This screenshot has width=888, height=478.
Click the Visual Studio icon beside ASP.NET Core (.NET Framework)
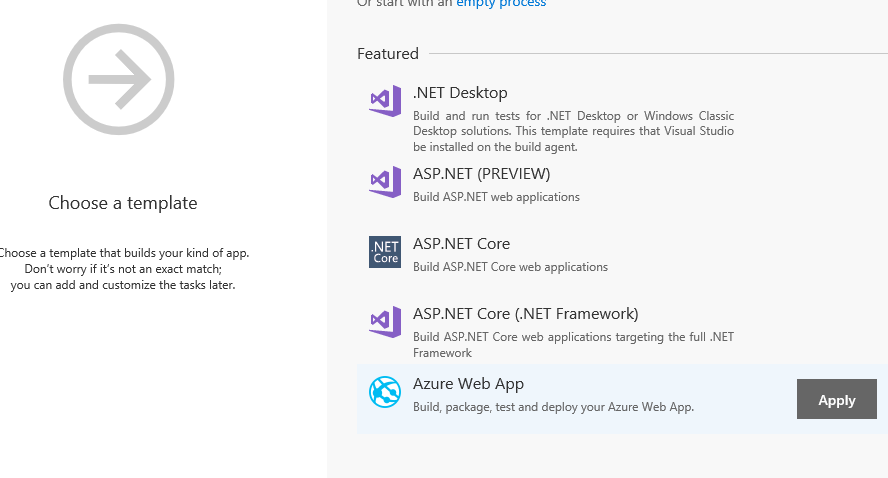point(385,322)
